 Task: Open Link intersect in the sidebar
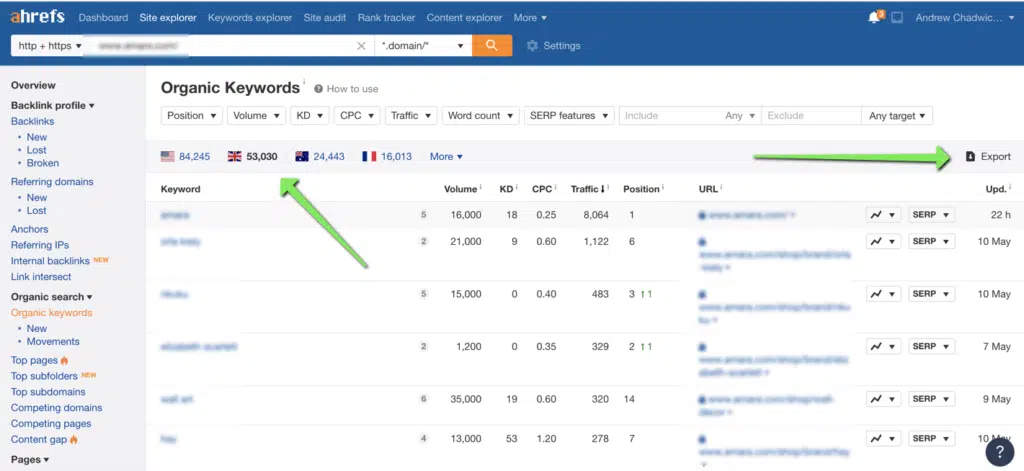(41, 276)
